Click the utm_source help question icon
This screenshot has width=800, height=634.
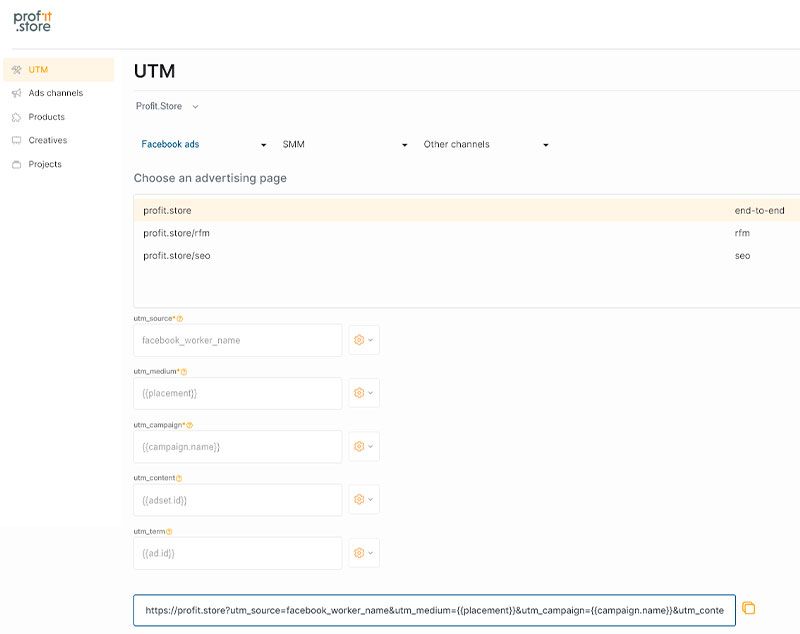[180, 319]
